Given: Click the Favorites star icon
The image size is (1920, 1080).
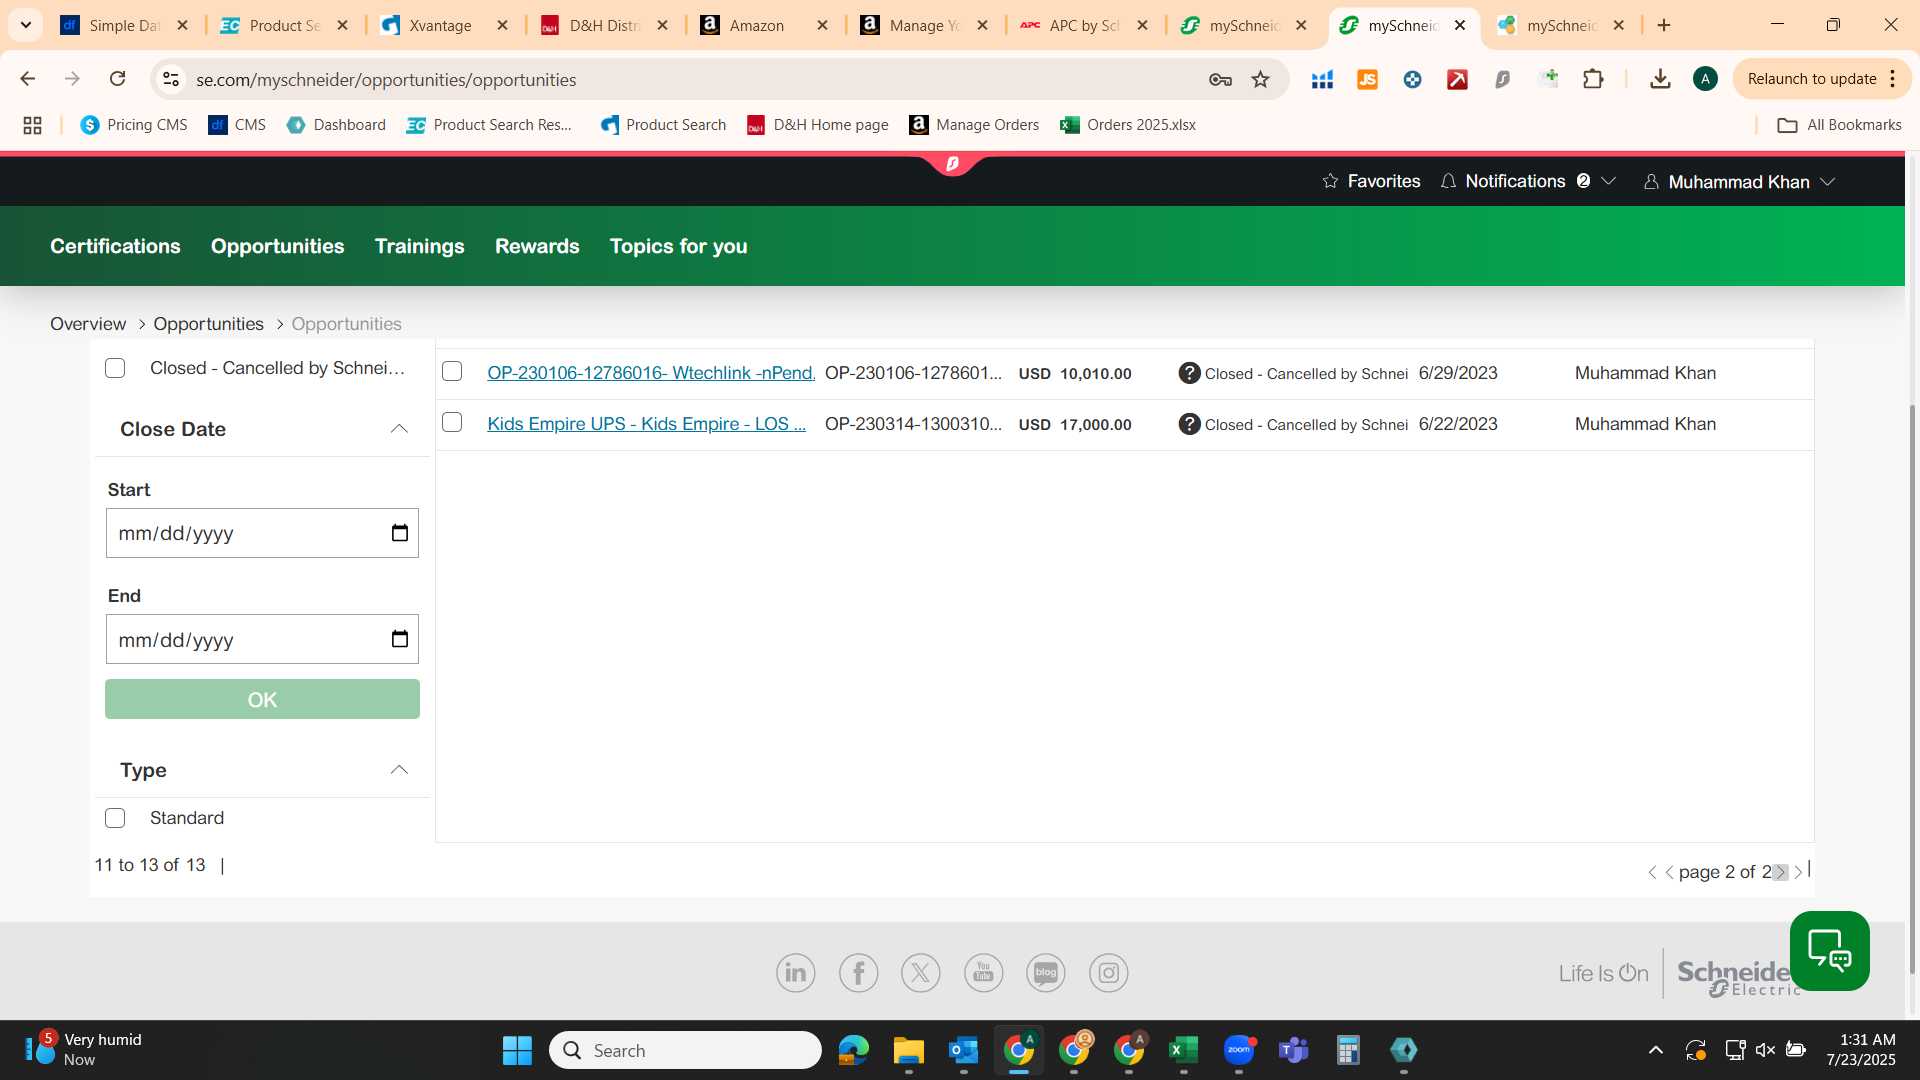Looking at the screenshot, I should (x=1330, y=181).
